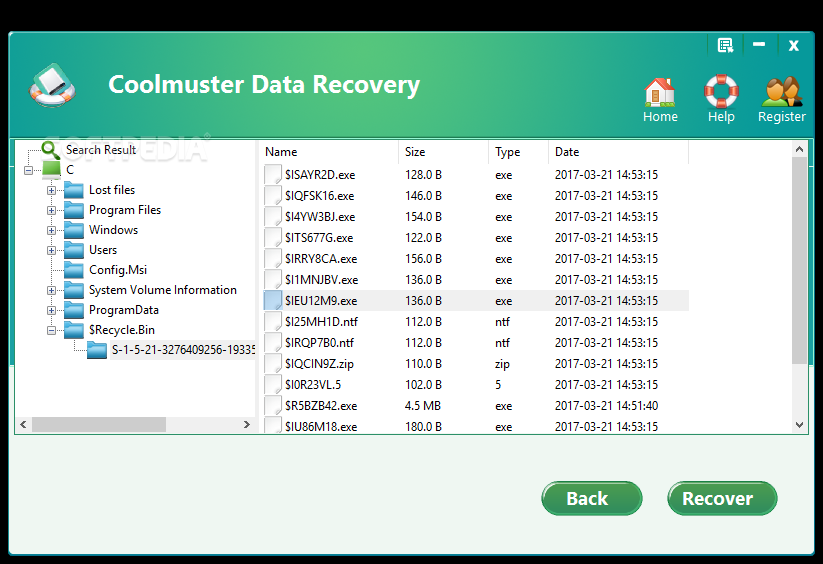Sort by the Size column header
Screen dimensions: 823x564
[444, 152]
